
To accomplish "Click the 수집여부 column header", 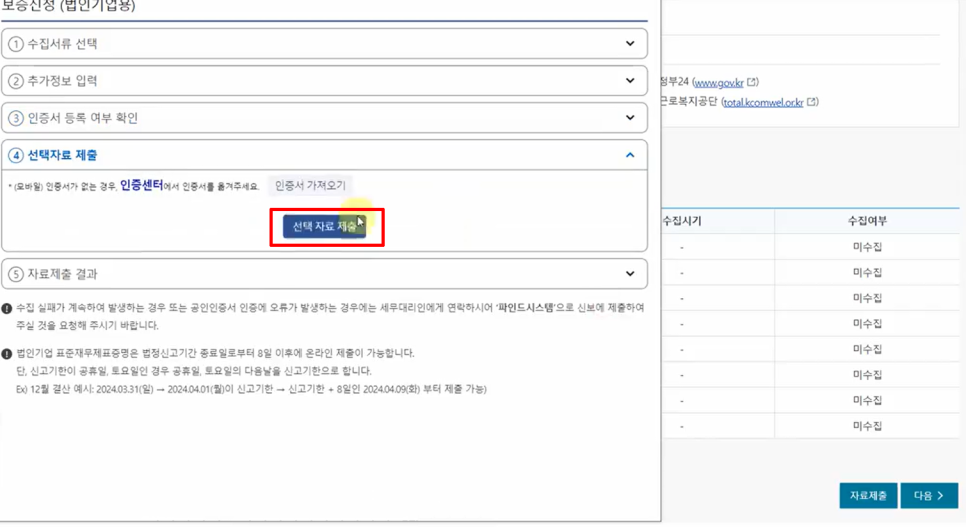I will (867, 221).
